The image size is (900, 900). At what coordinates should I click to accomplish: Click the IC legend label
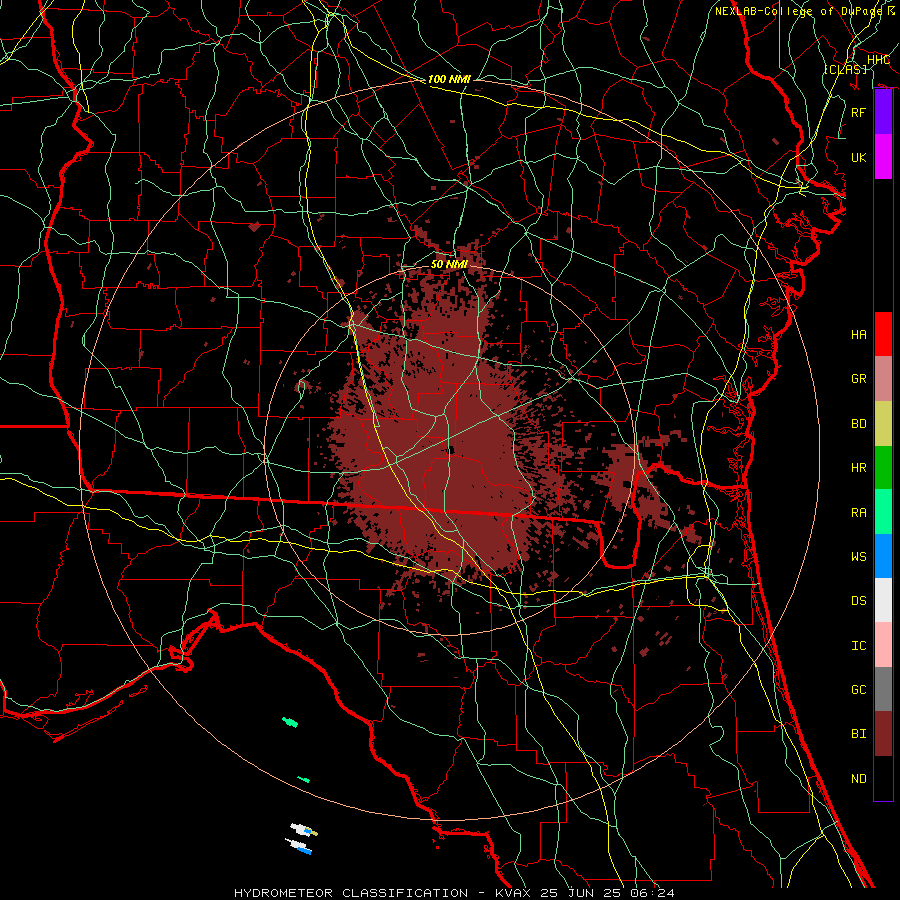click(x=858, y=646)
